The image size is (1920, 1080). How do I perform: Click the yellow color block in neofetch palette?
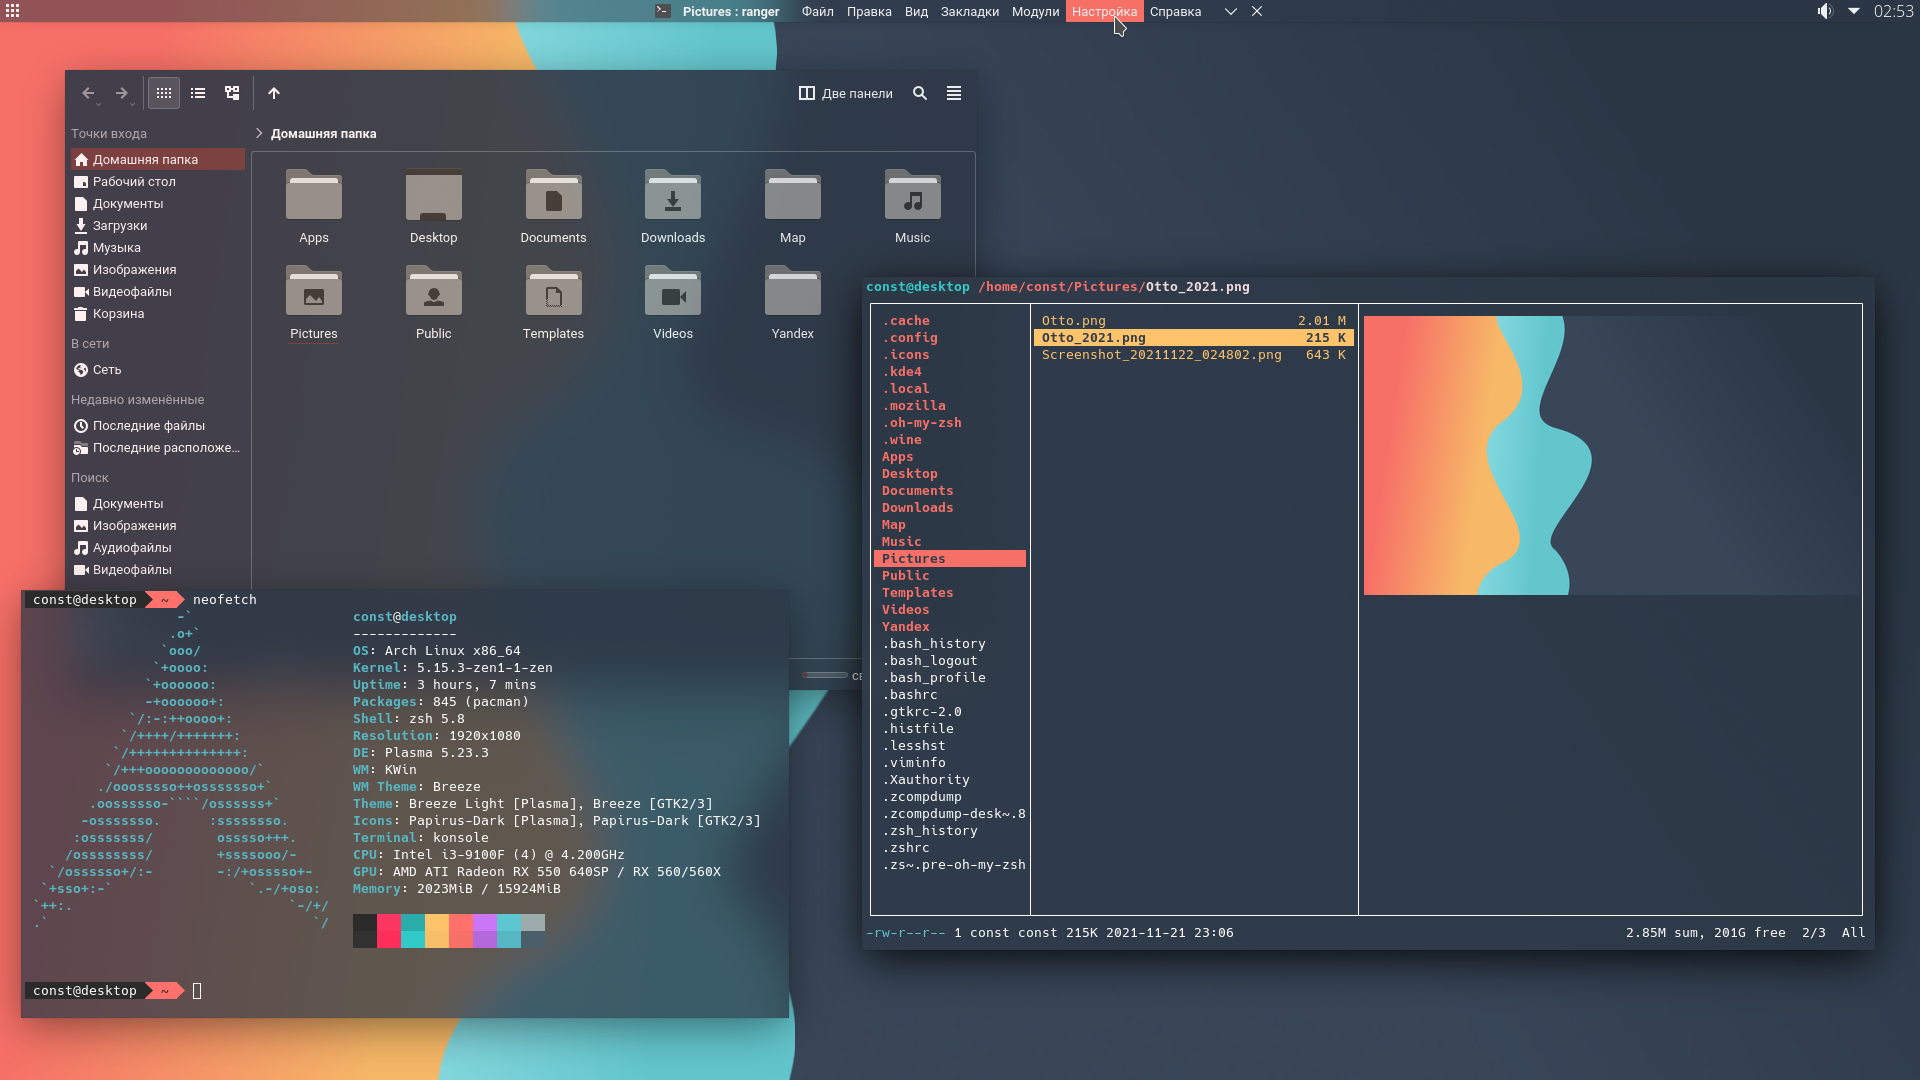click(x=437, y=931)
